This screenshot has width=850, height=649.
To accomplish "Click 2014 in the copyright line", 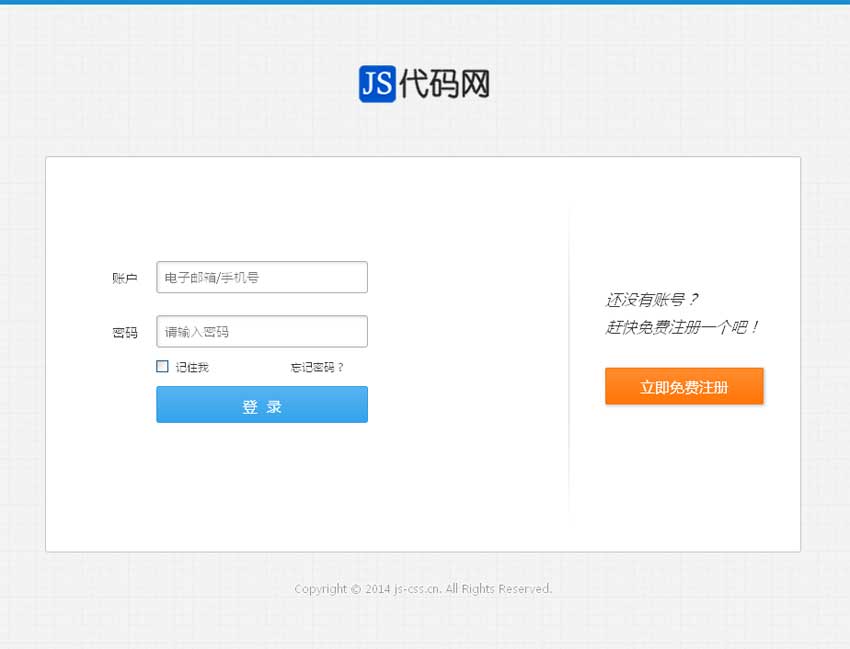I will [378, 589].
